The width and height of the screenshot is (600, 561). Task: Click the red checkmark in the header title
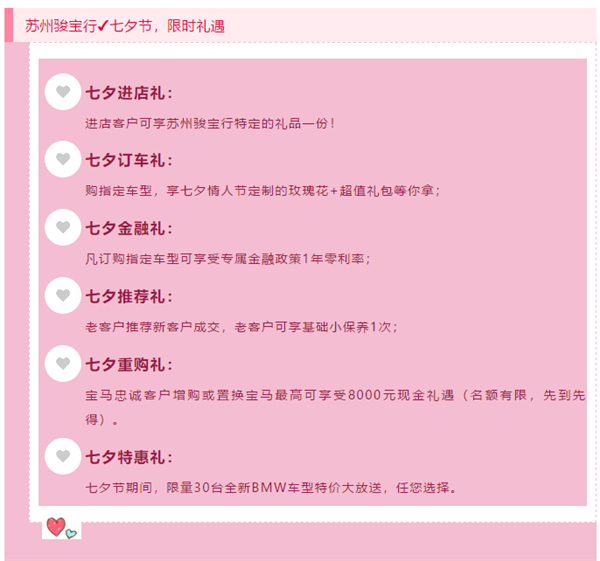point(103,26)
